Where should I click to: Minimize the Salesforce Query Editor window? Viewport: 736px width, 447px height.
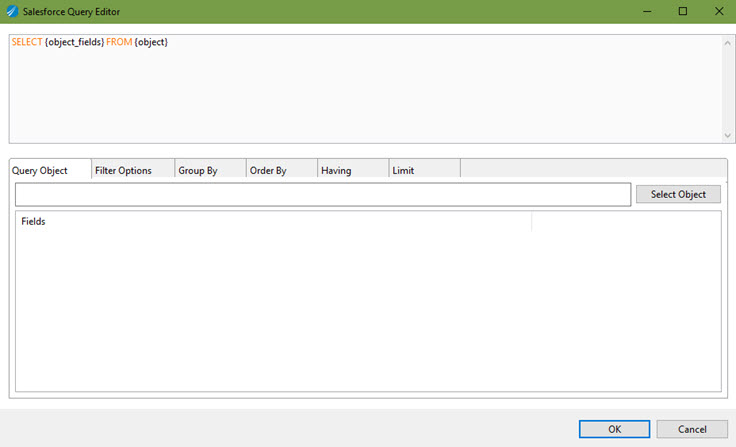pos(647,11)
